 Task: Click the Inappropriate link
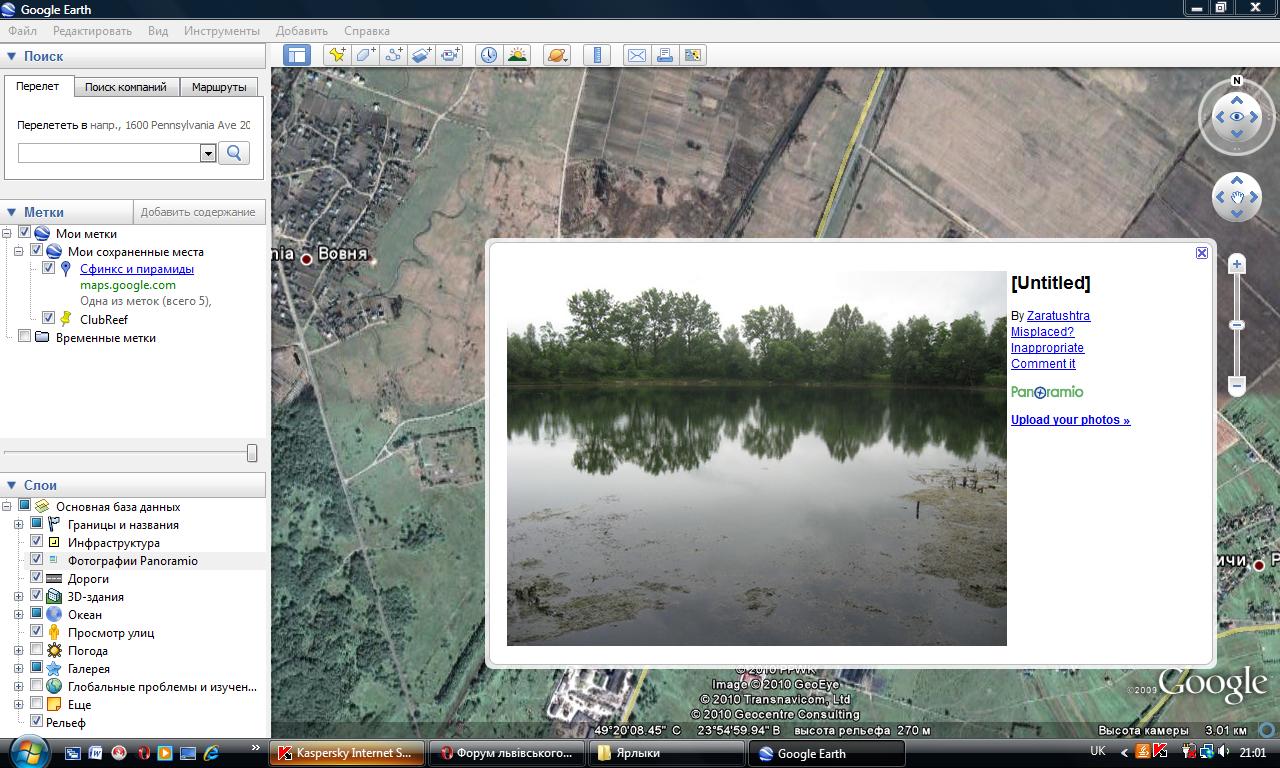click(1047, 348)
